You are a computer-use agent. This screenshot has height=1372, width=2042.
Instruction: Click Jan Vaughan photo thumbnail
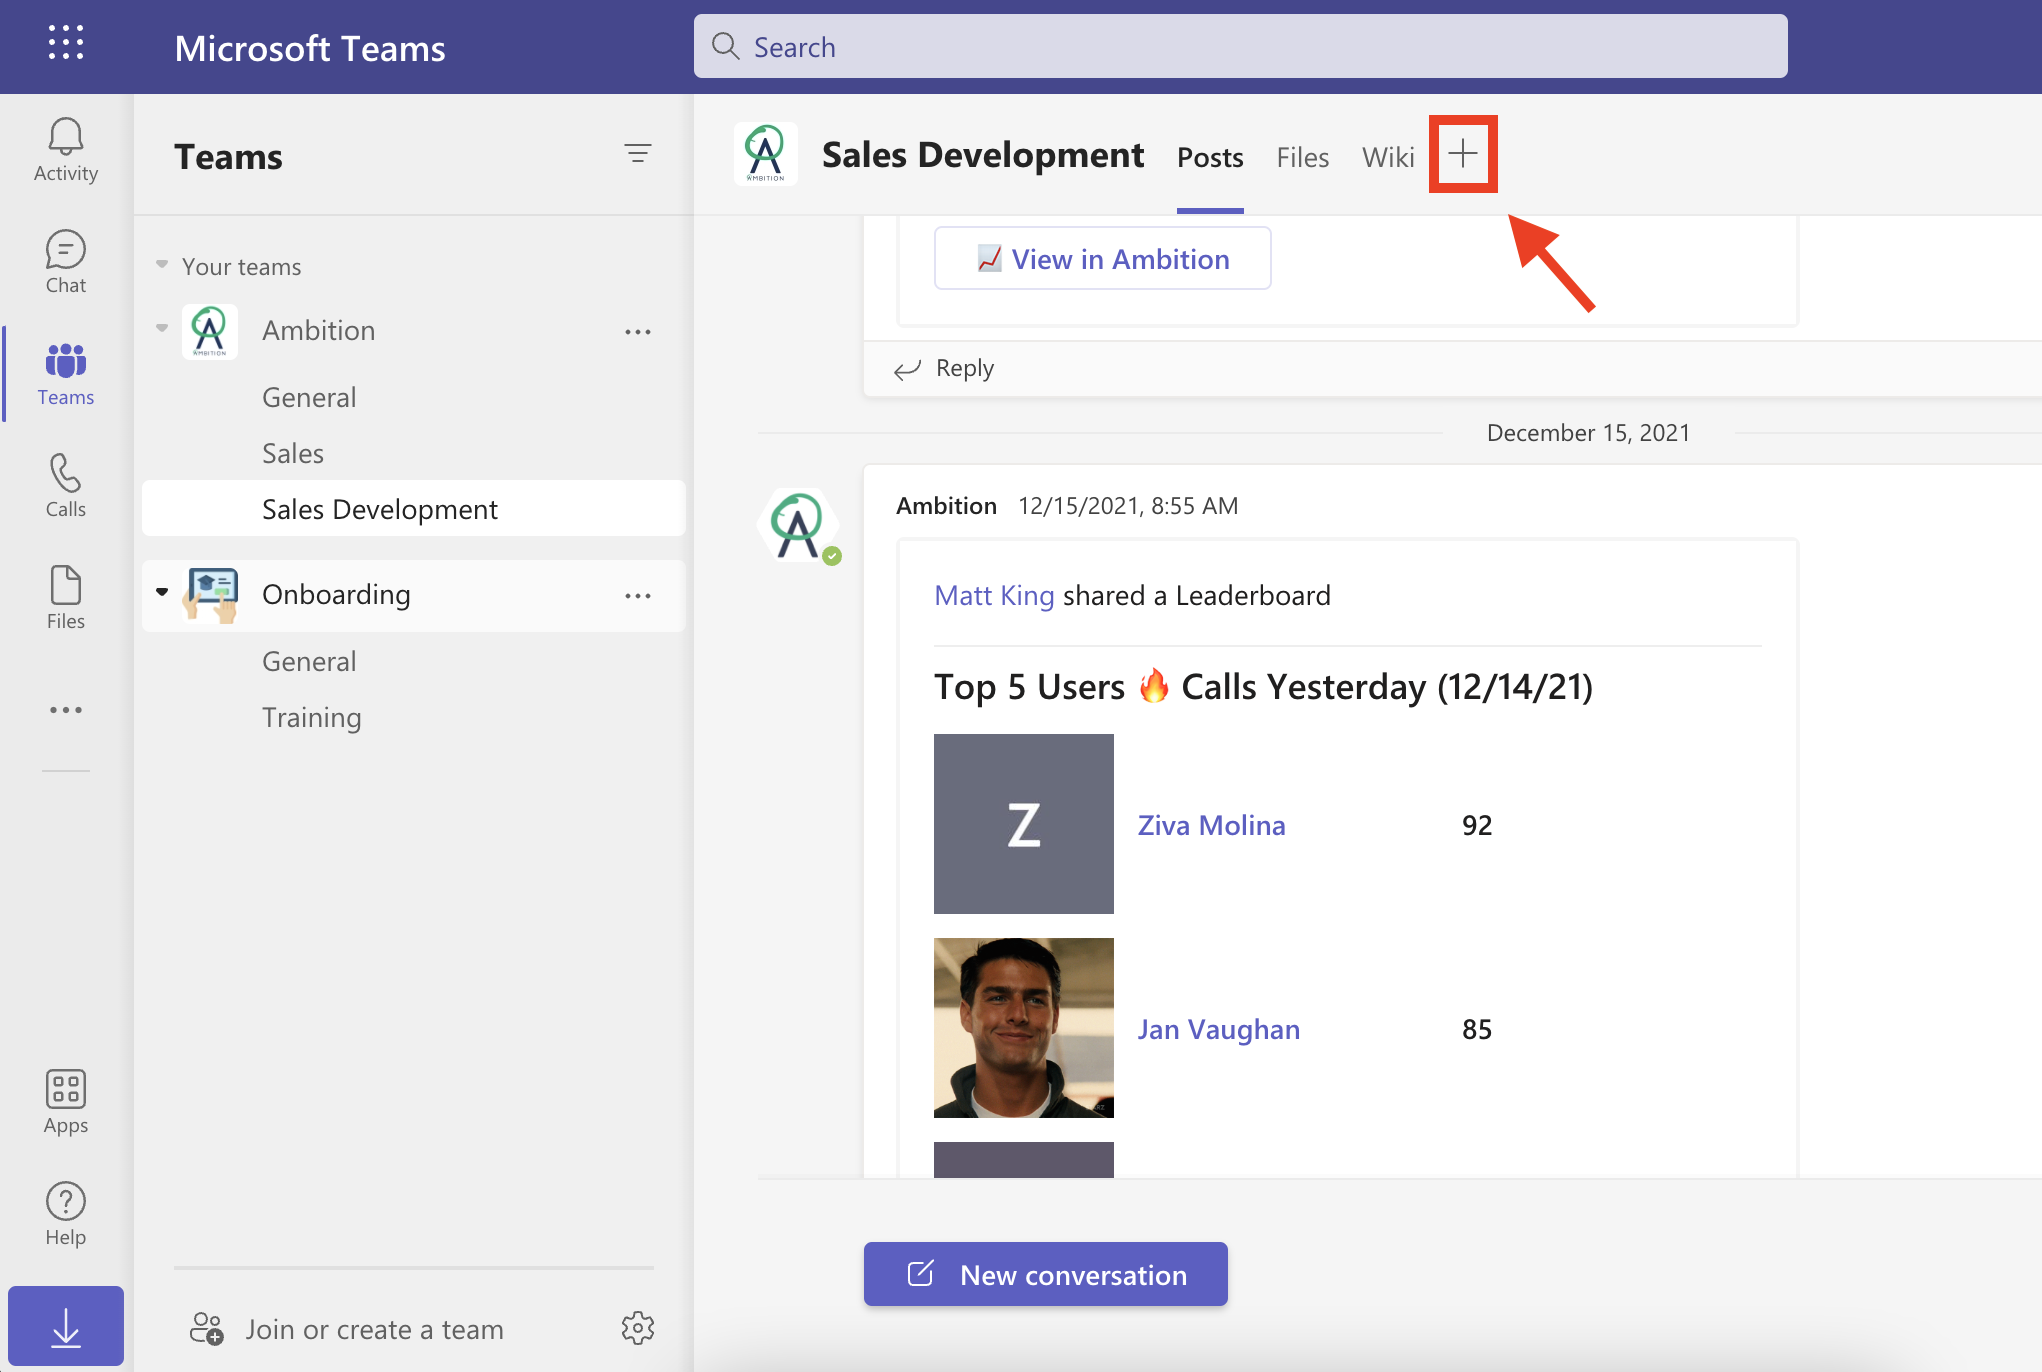[x=1024, y=1028]
